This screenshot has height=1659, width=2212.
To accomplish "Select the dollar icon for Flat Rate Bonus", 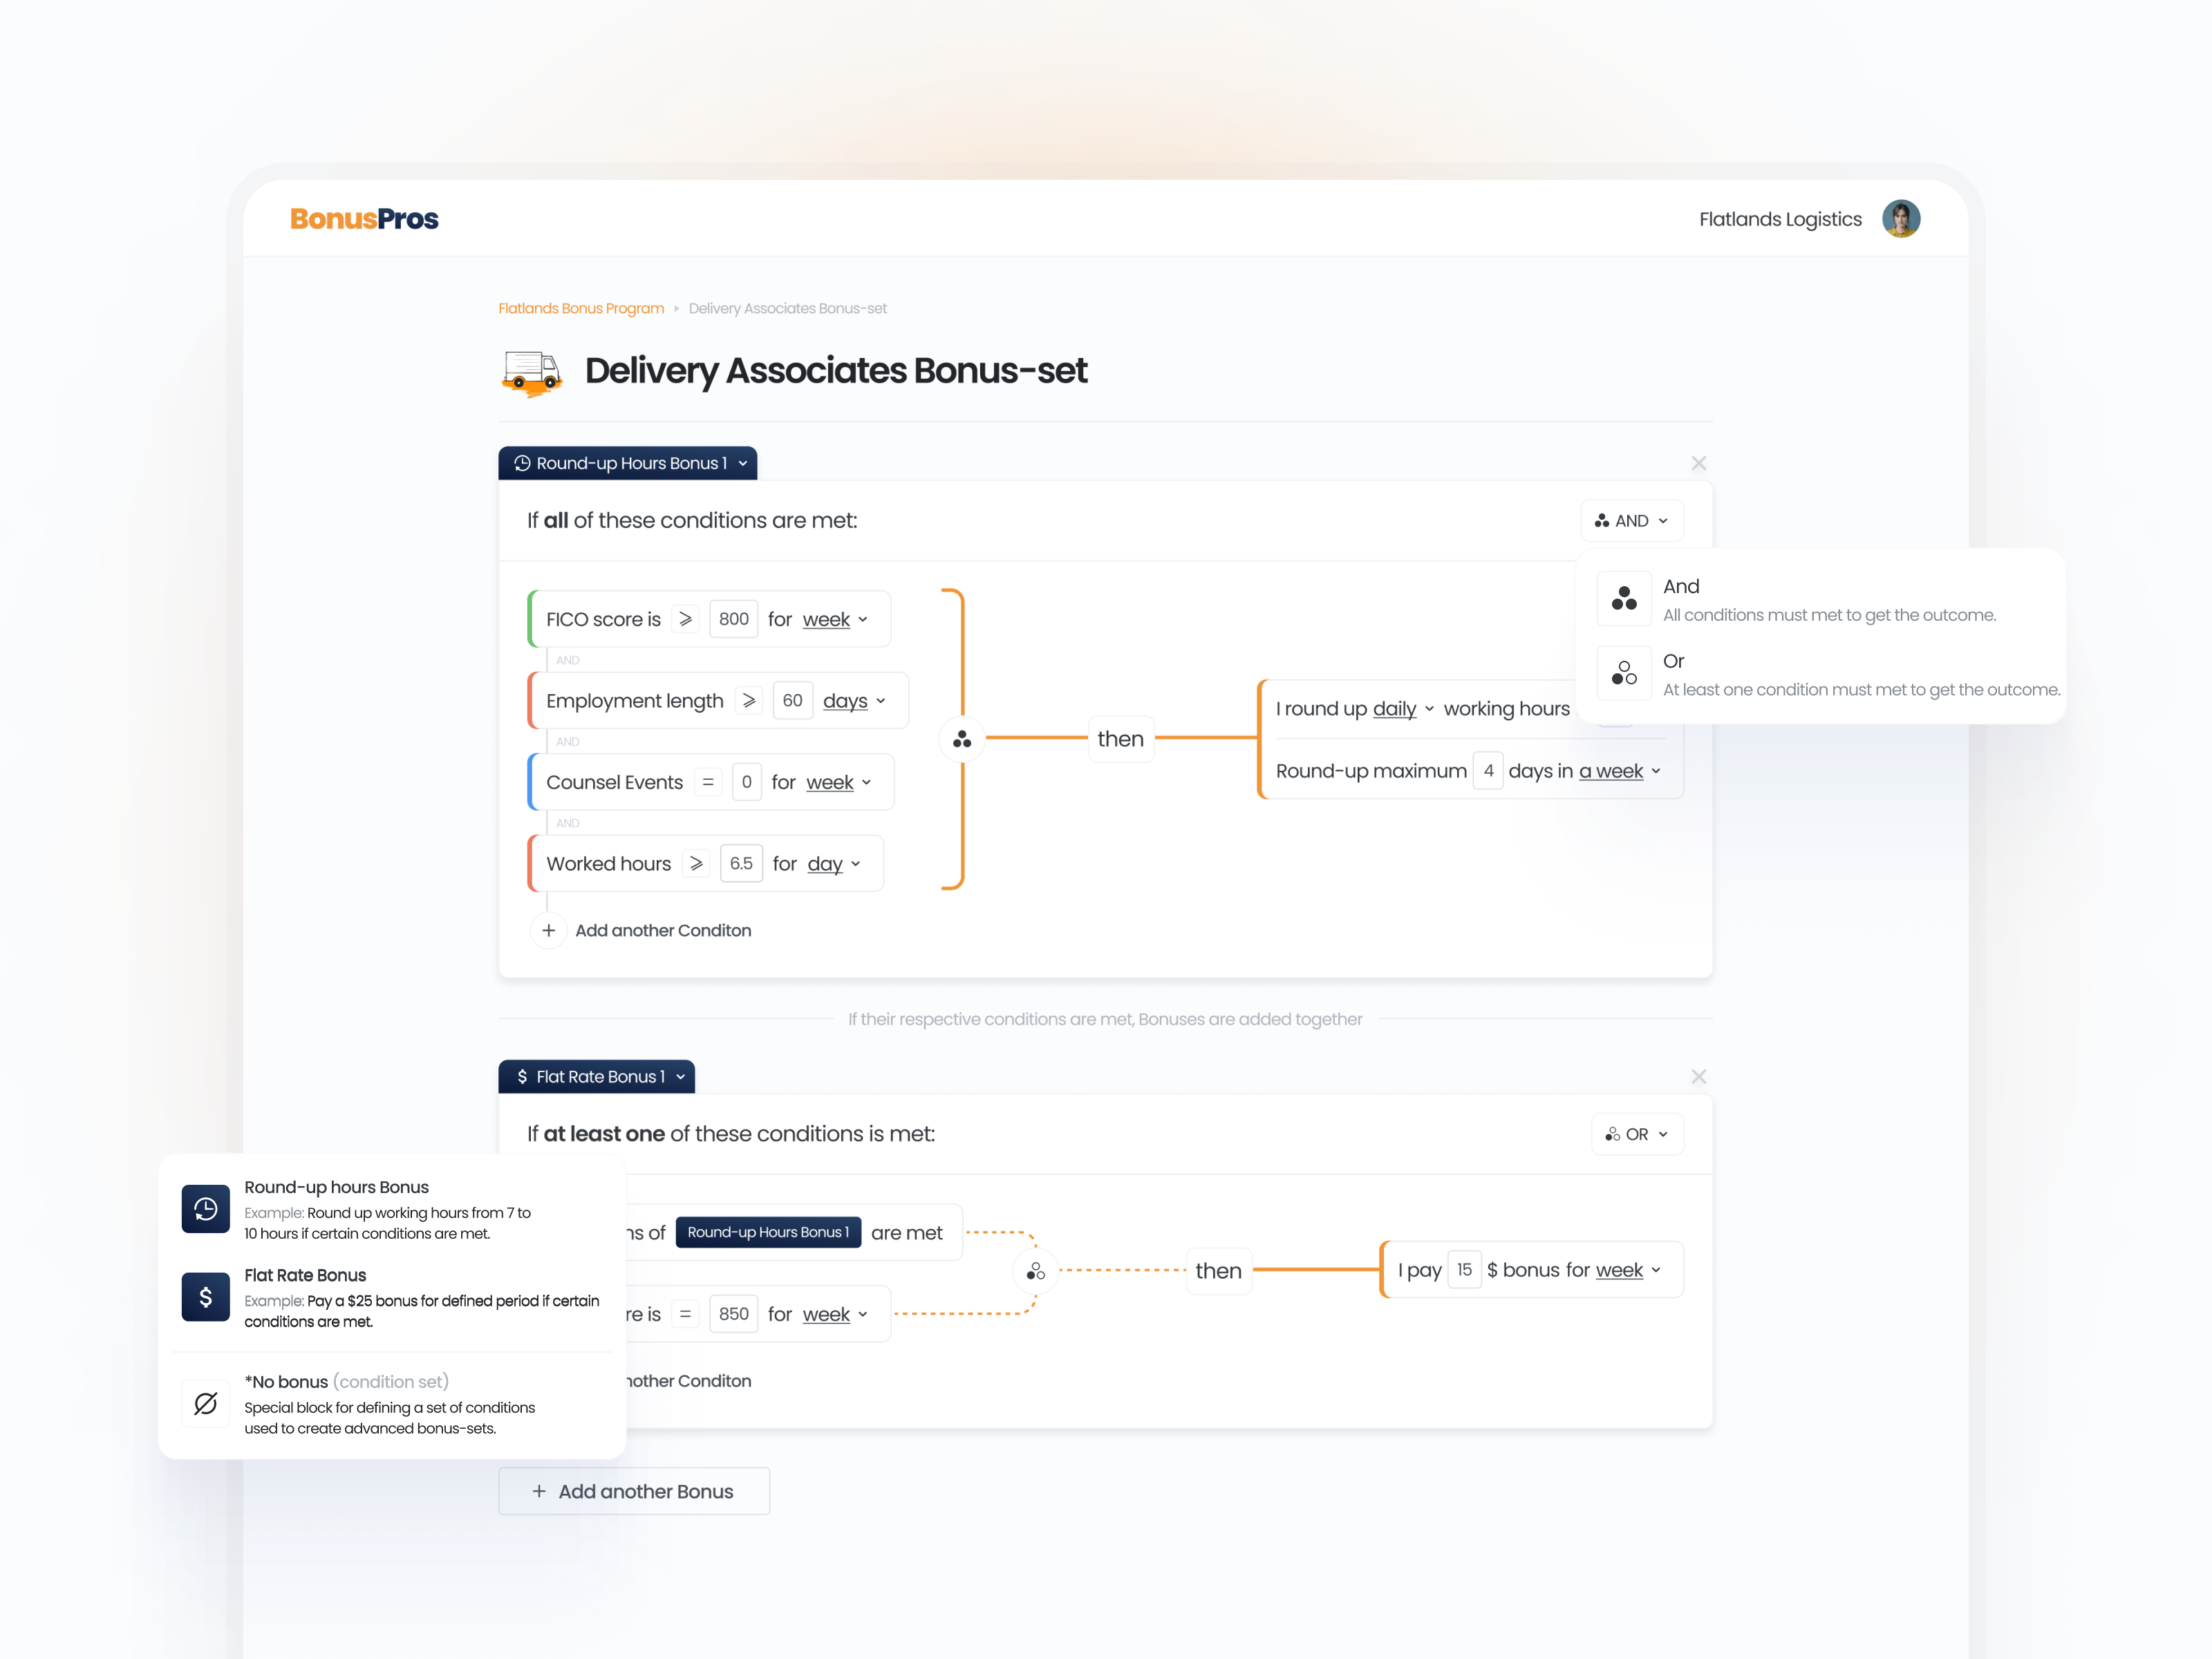I will [x=205, y=1297].
